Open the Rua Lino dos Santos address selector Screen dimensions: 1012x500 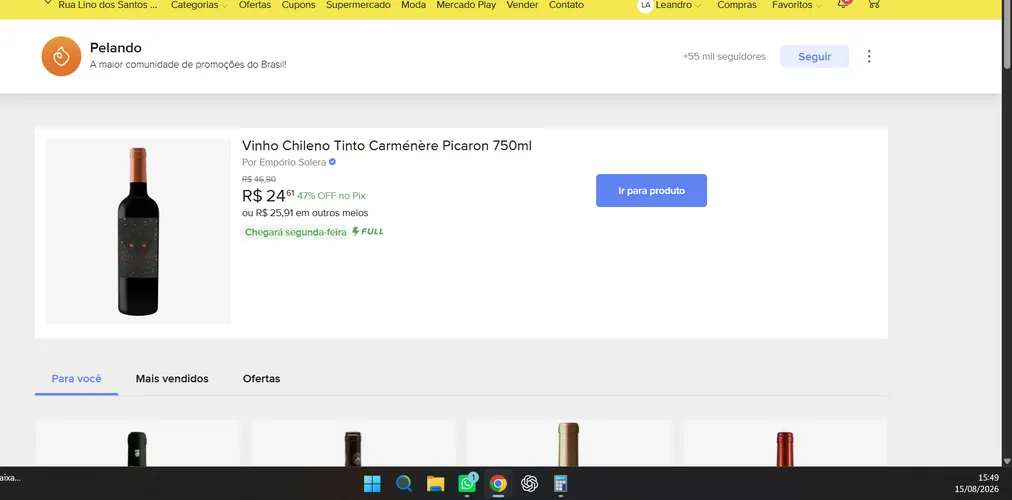point(102,5)
